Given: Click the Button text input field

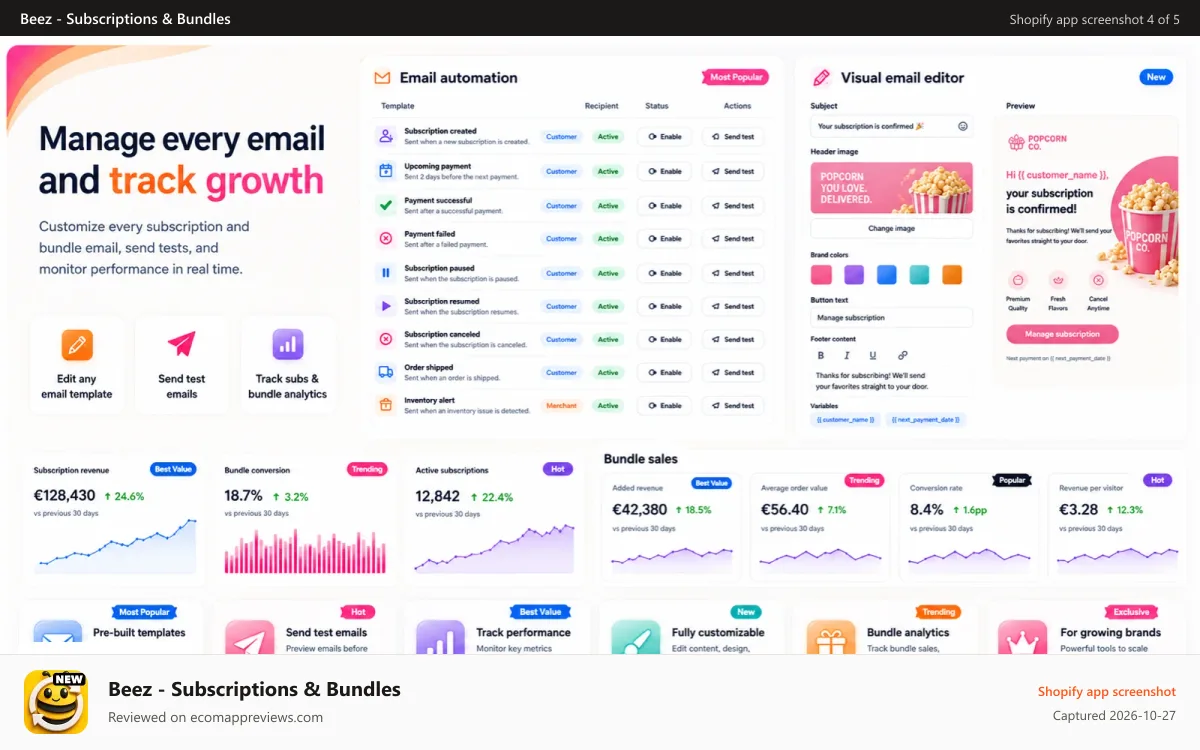Looking at the screenshot, I should point(891,317).
